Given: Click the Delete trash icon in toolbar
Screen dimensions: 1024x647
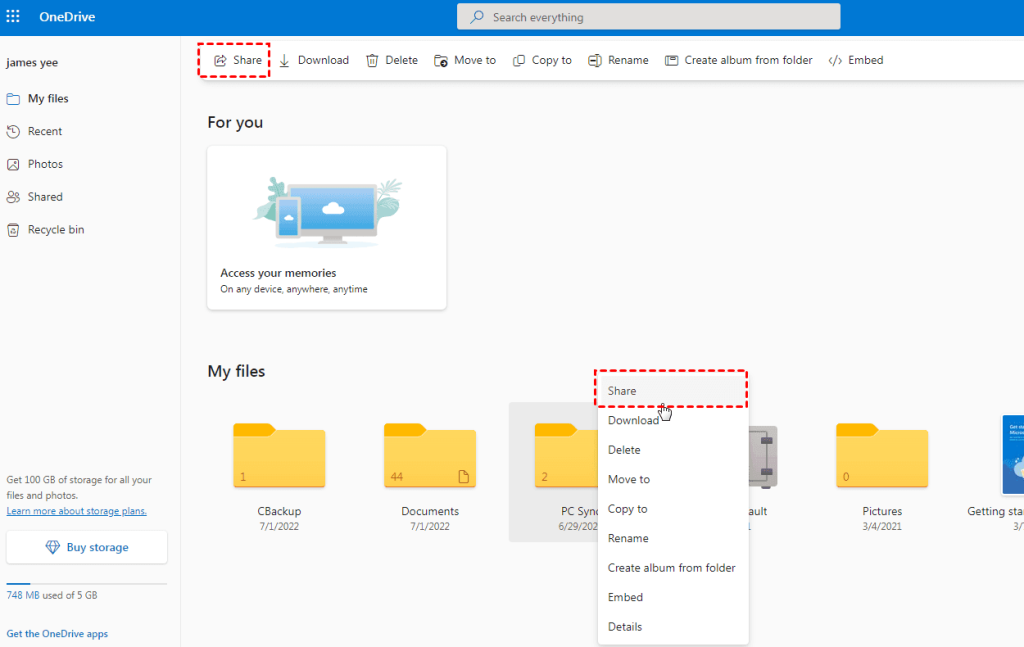Looking at the screenshot, I should coord(372,60).
